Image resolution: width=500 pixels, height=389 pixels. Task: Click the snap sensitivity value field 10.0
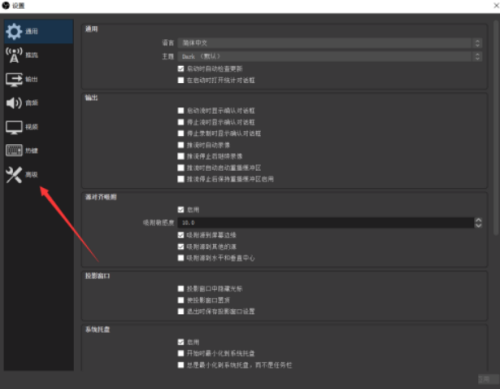326,223
